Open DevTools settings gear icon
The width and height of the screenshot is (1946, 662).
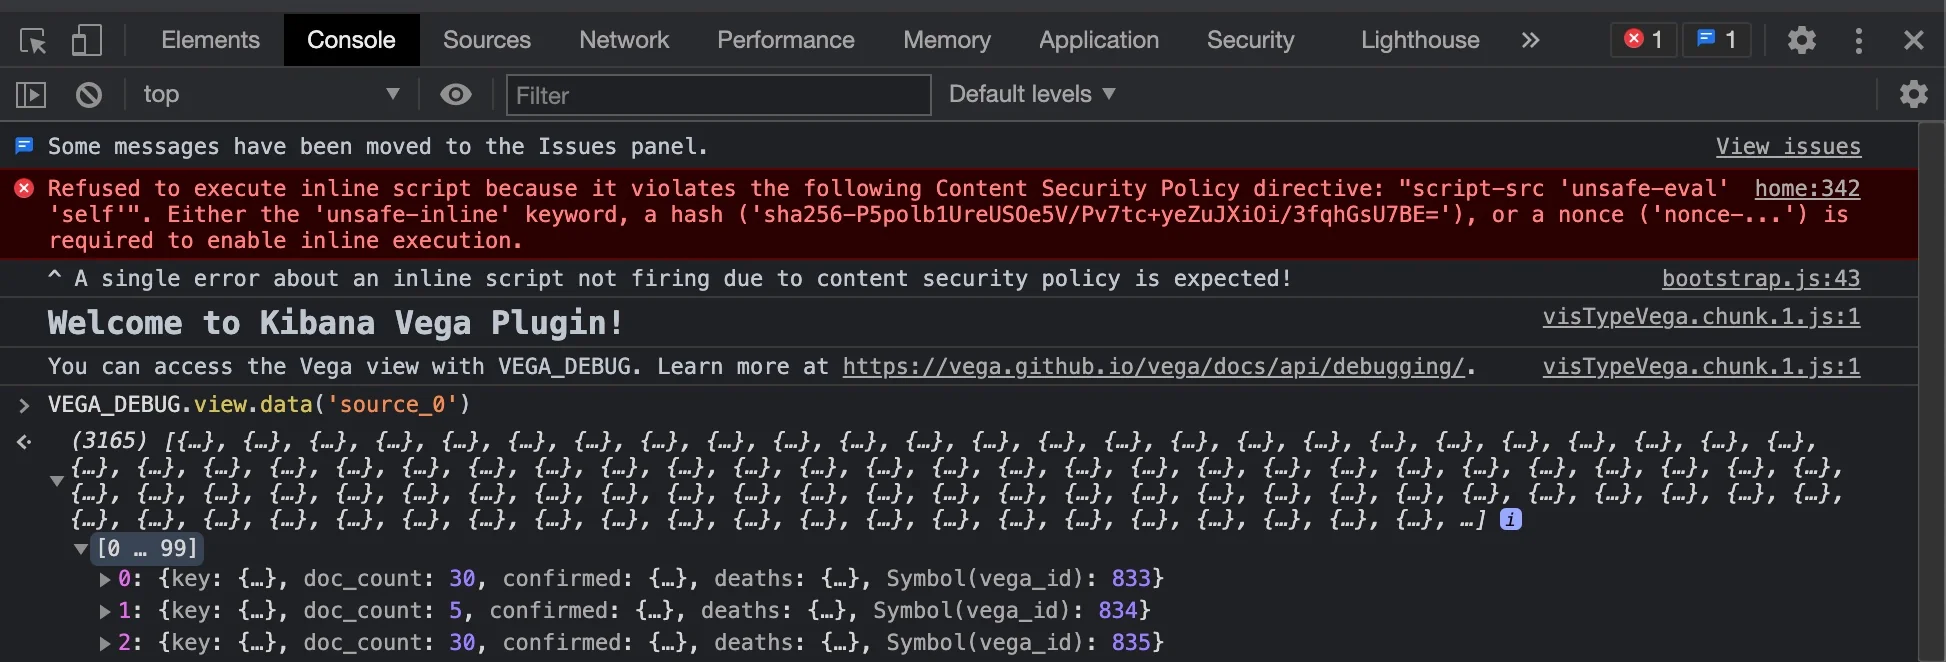pos(1802,40)
